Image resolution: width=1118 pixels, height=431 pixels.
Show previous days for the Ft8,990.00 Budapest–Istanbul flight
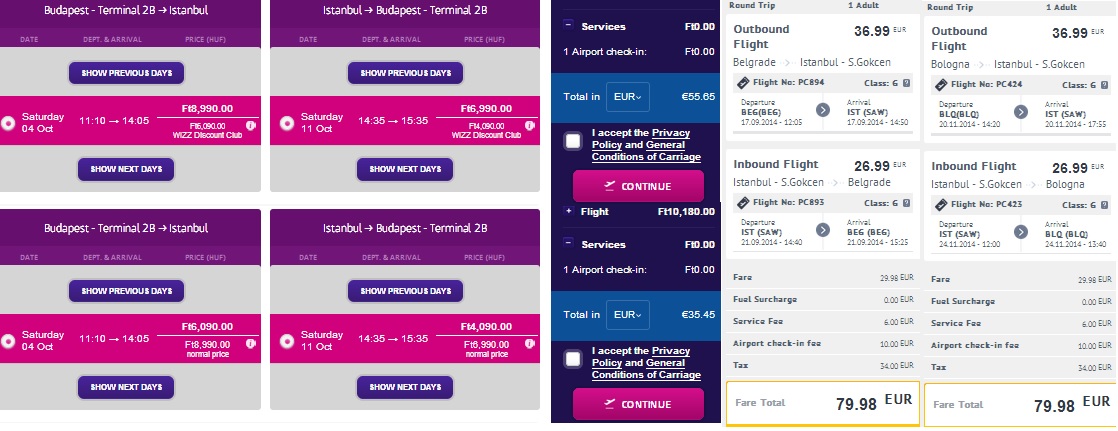(x=126, y=73)
